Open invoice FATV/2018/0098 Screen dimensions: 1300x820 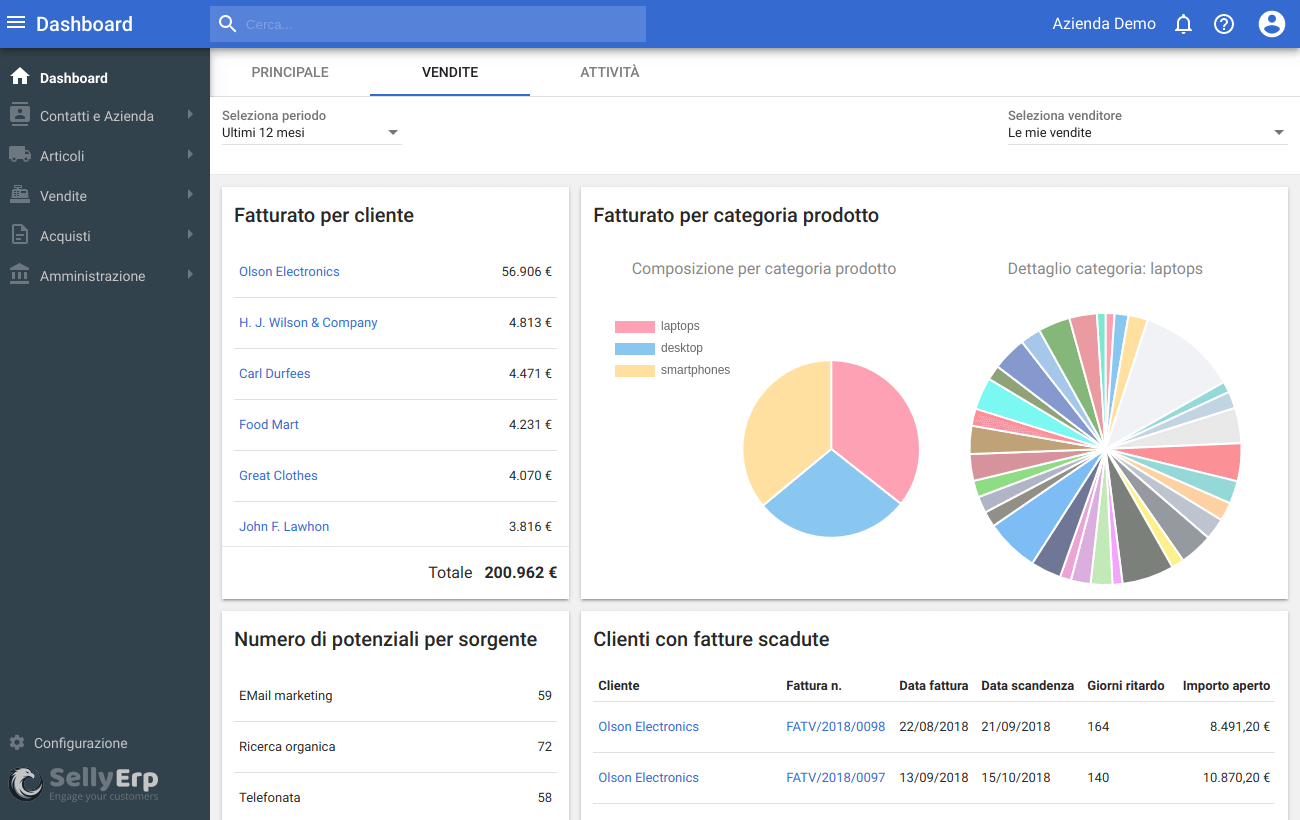click(836, 726)
